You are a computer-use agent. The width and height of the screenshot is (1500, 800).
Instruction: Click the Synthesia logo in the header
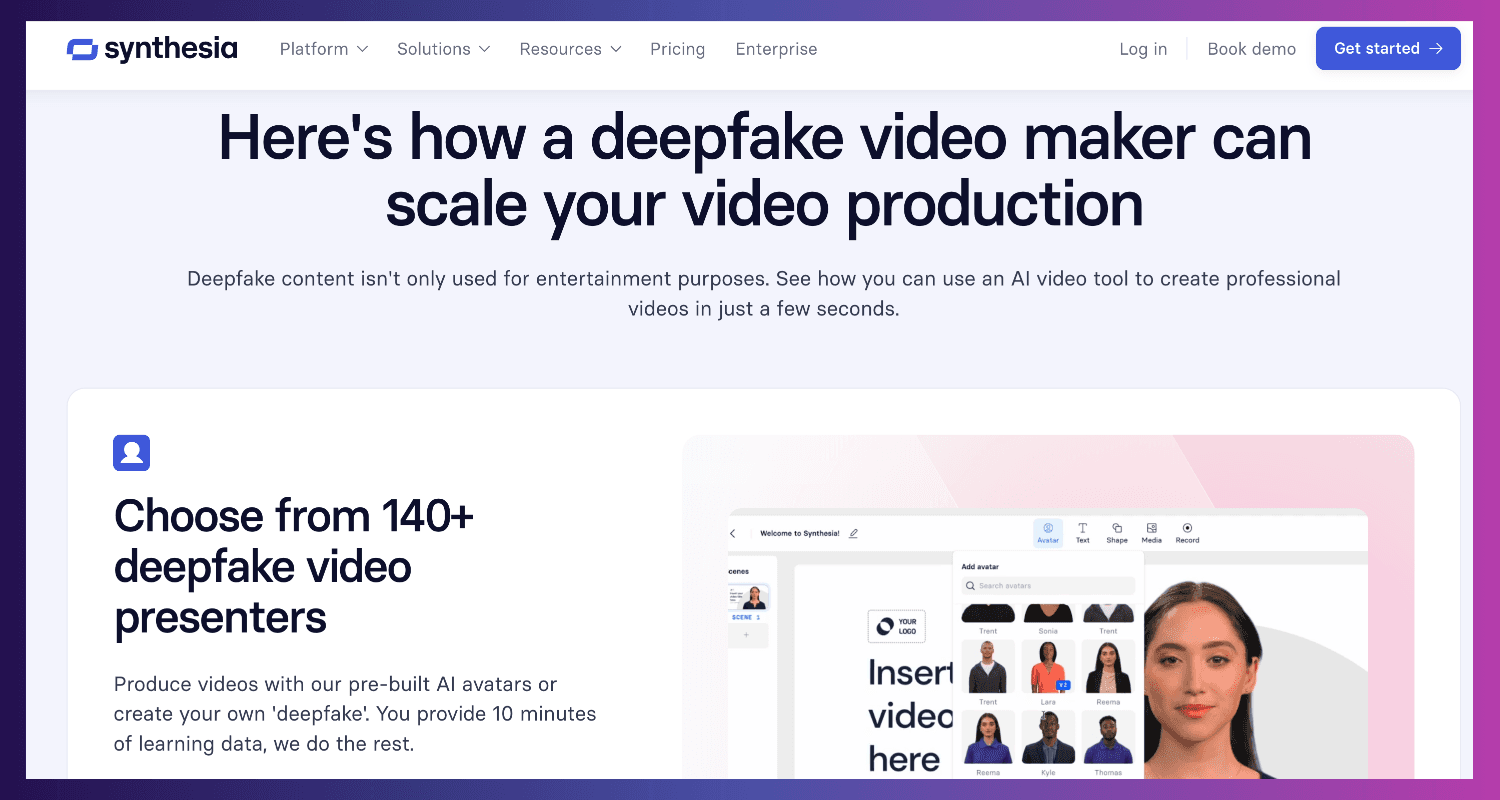point(152,49)
